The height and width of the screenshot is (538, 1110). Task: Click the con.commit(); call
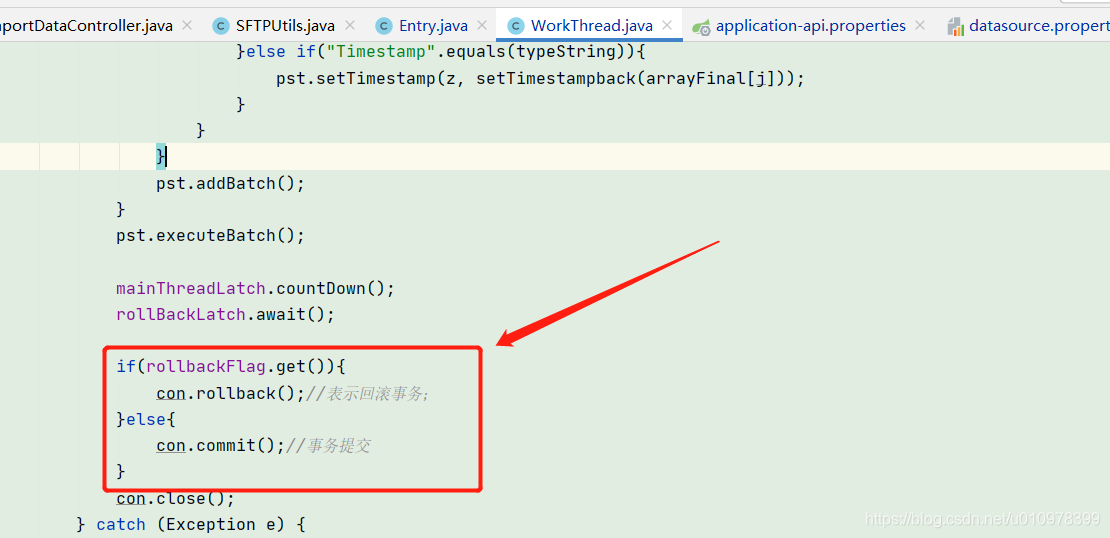[x=220, y=445]
